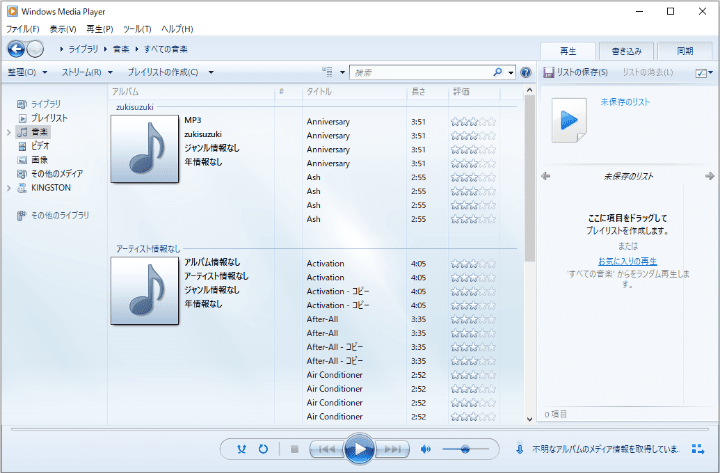Go to the previous list arrow

(546, 176)
